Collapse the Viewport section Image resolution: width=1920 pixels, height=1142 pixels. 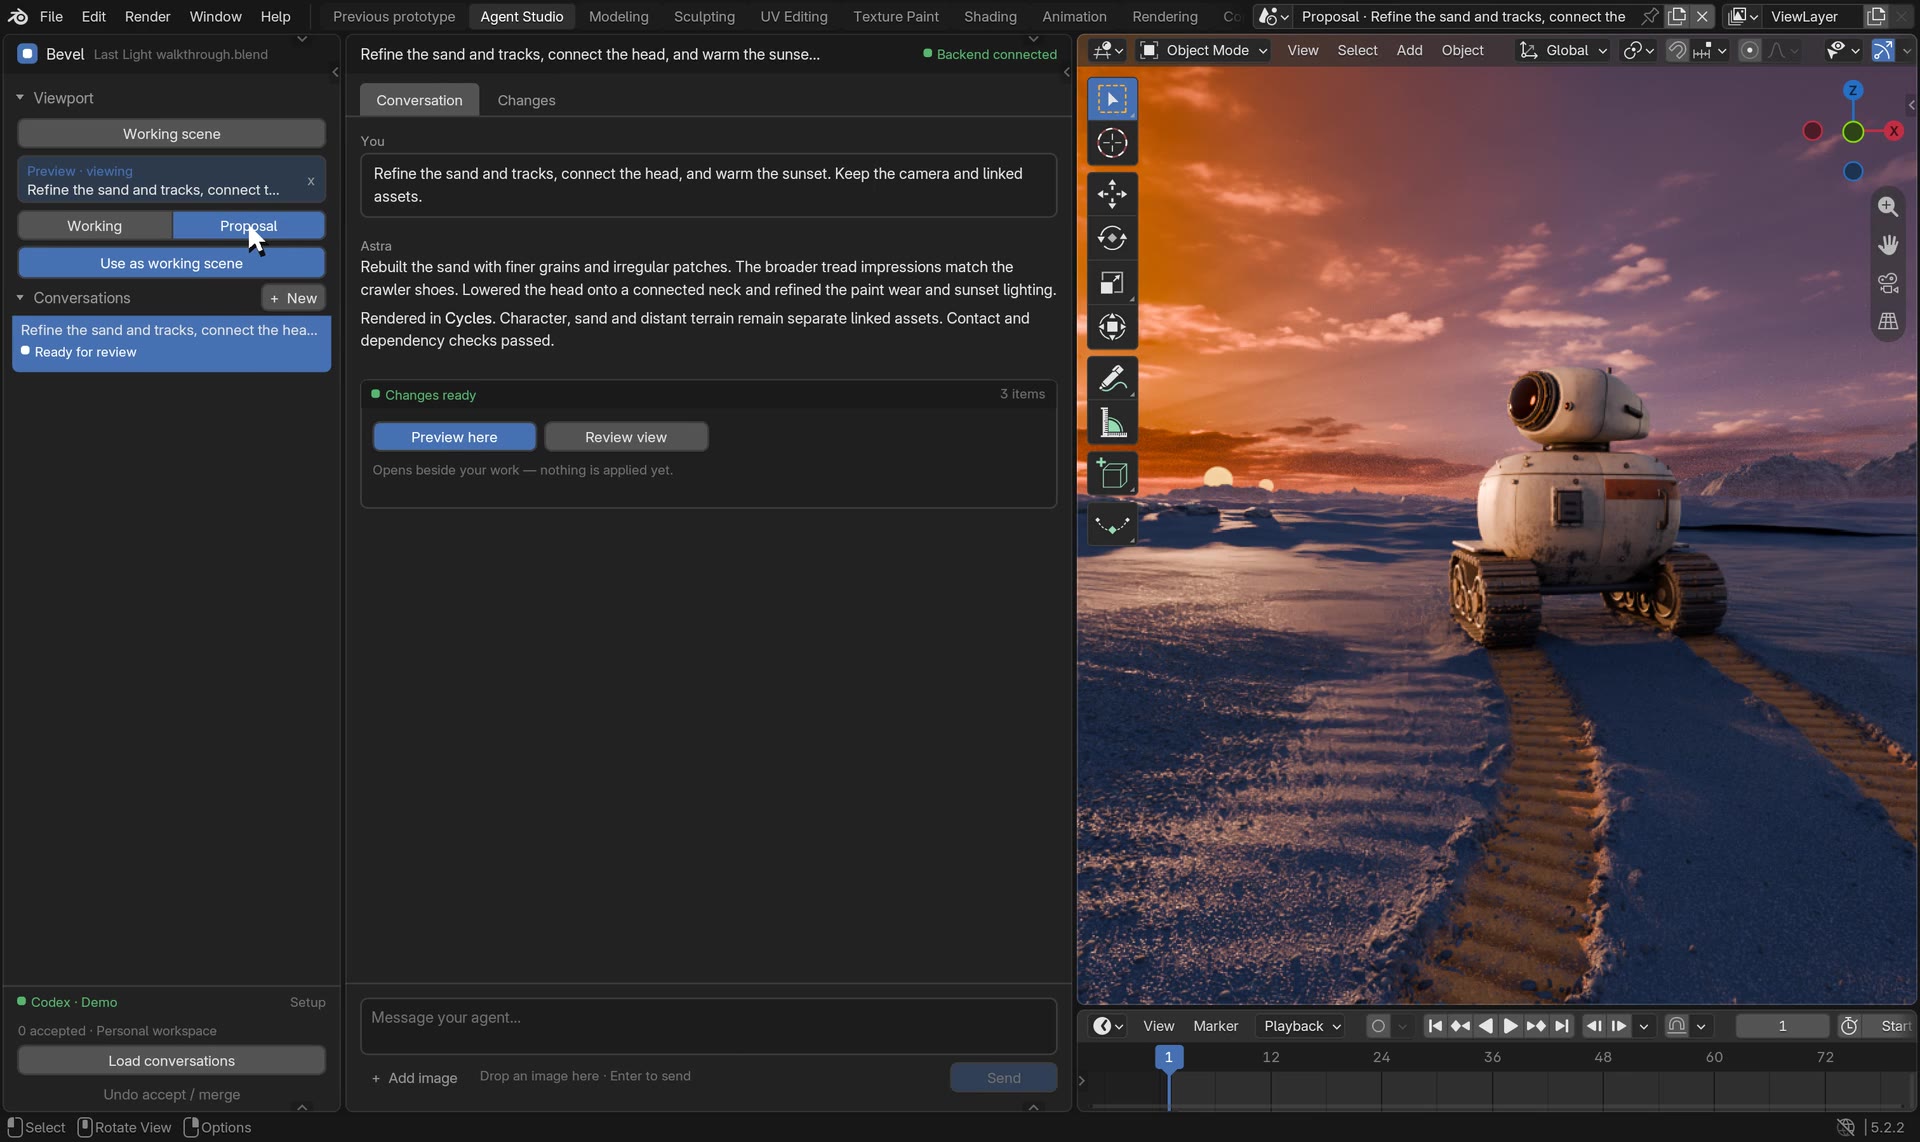click(x=20, y=98)
